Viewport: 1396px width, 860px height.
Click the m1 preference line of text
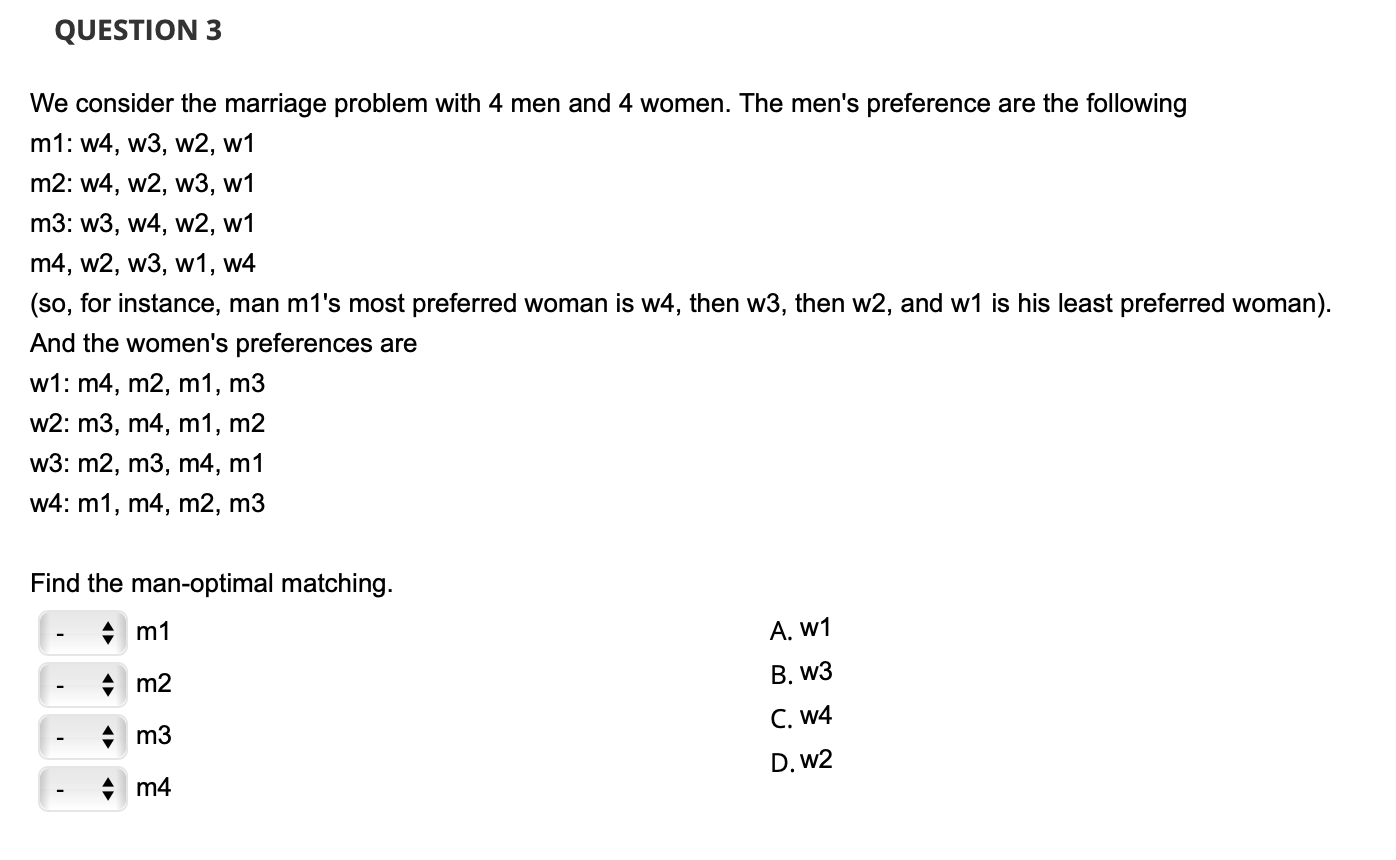(142, 143)
